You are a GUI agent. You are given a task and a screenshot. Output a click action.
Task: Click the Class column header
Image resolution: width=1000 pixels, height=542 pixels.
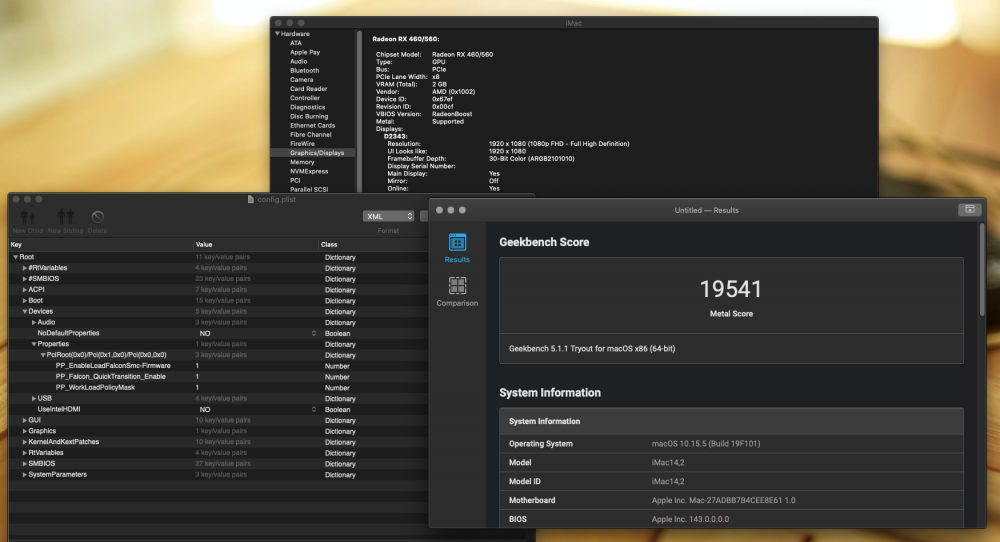click(x=373, y=244)
